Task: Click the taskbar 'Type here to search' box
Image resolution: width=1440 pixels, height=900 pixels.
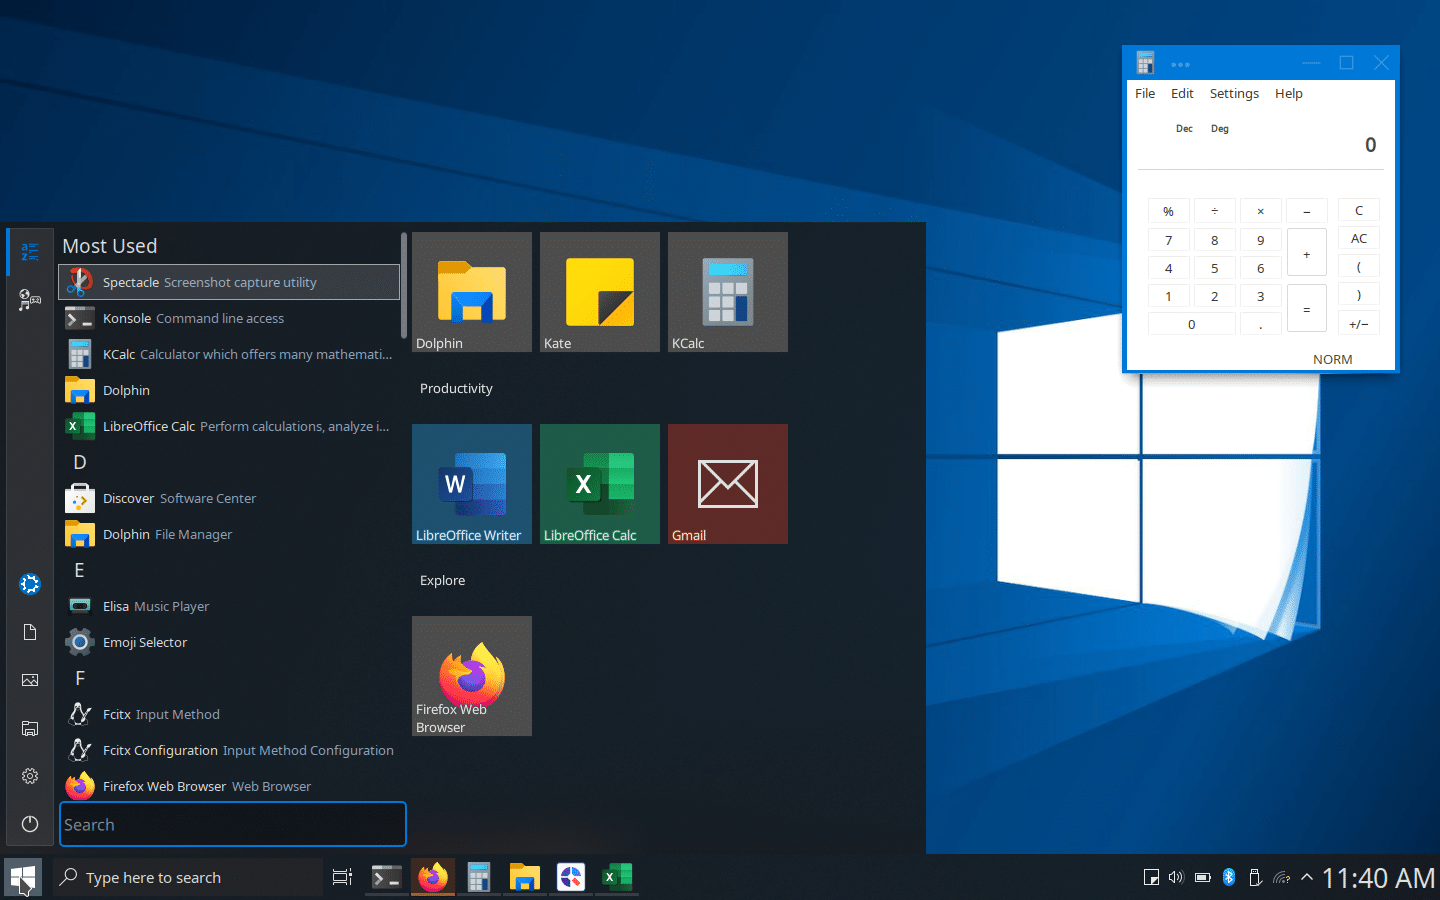Action: tap(188, 877)
